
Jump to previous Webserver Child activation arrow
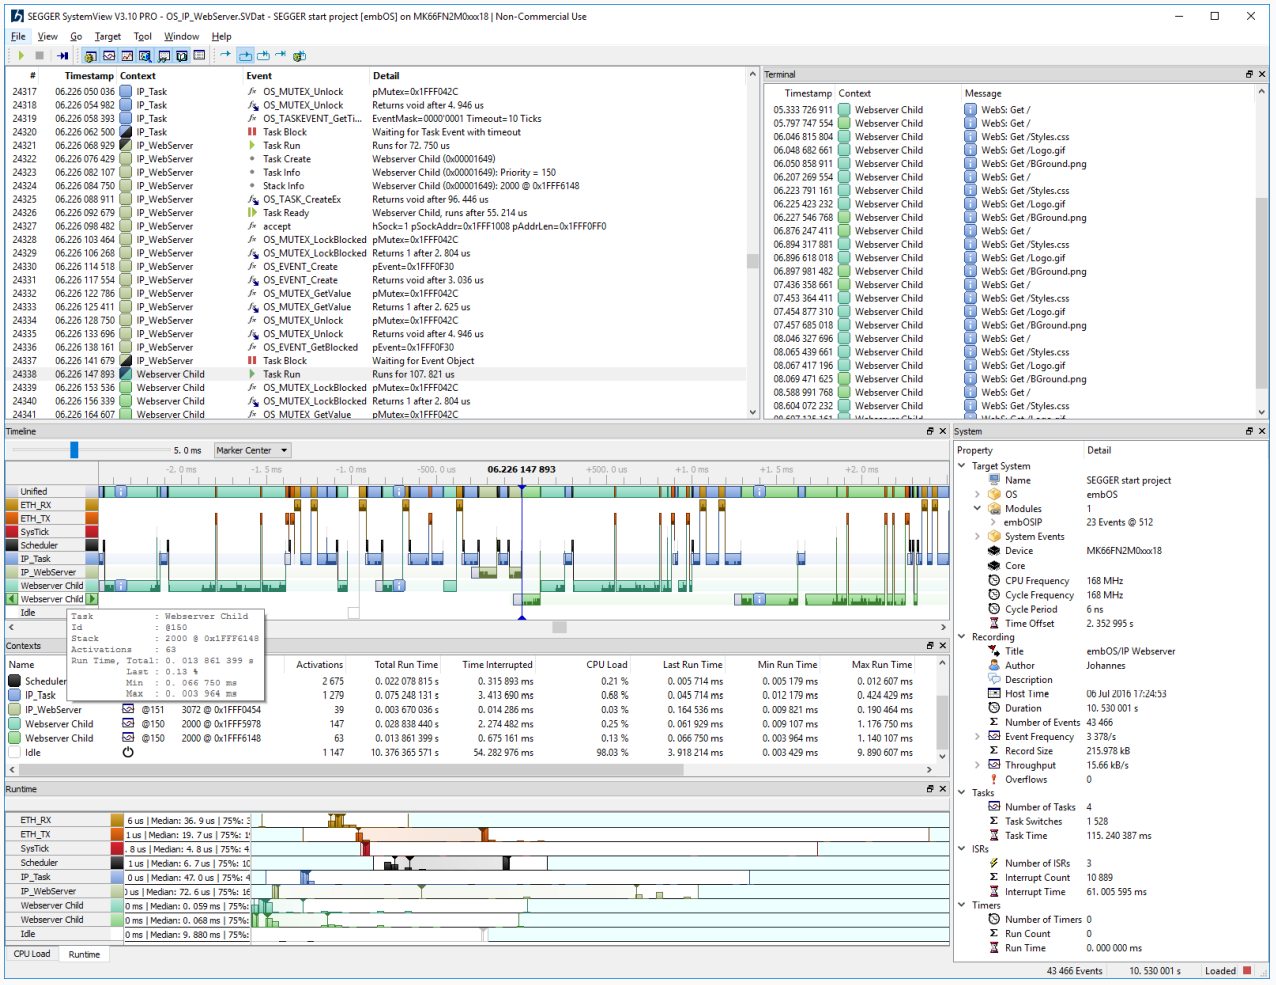12,599
